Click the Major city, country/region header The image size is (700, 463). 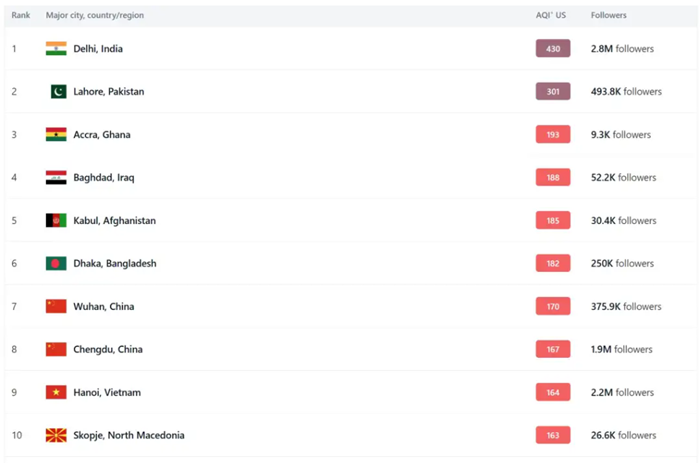point(96,16)
